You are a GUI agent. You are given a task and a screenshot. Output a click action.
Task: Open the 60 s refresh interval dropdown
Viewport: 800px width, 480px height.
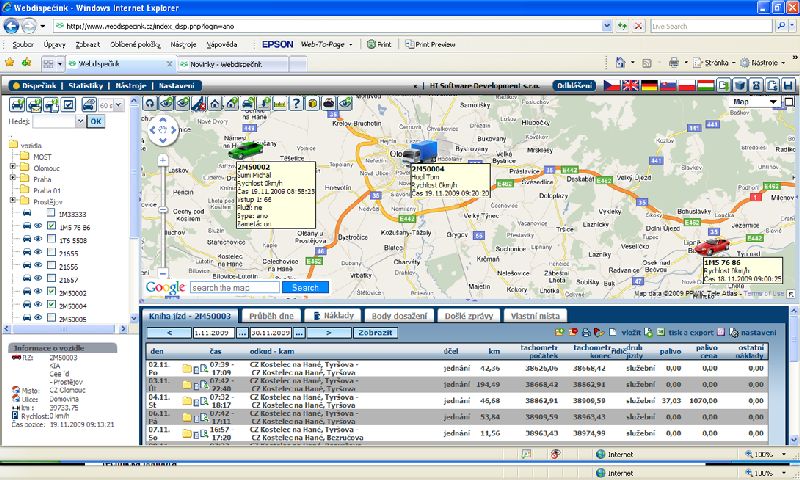click(x=118, y=105)
